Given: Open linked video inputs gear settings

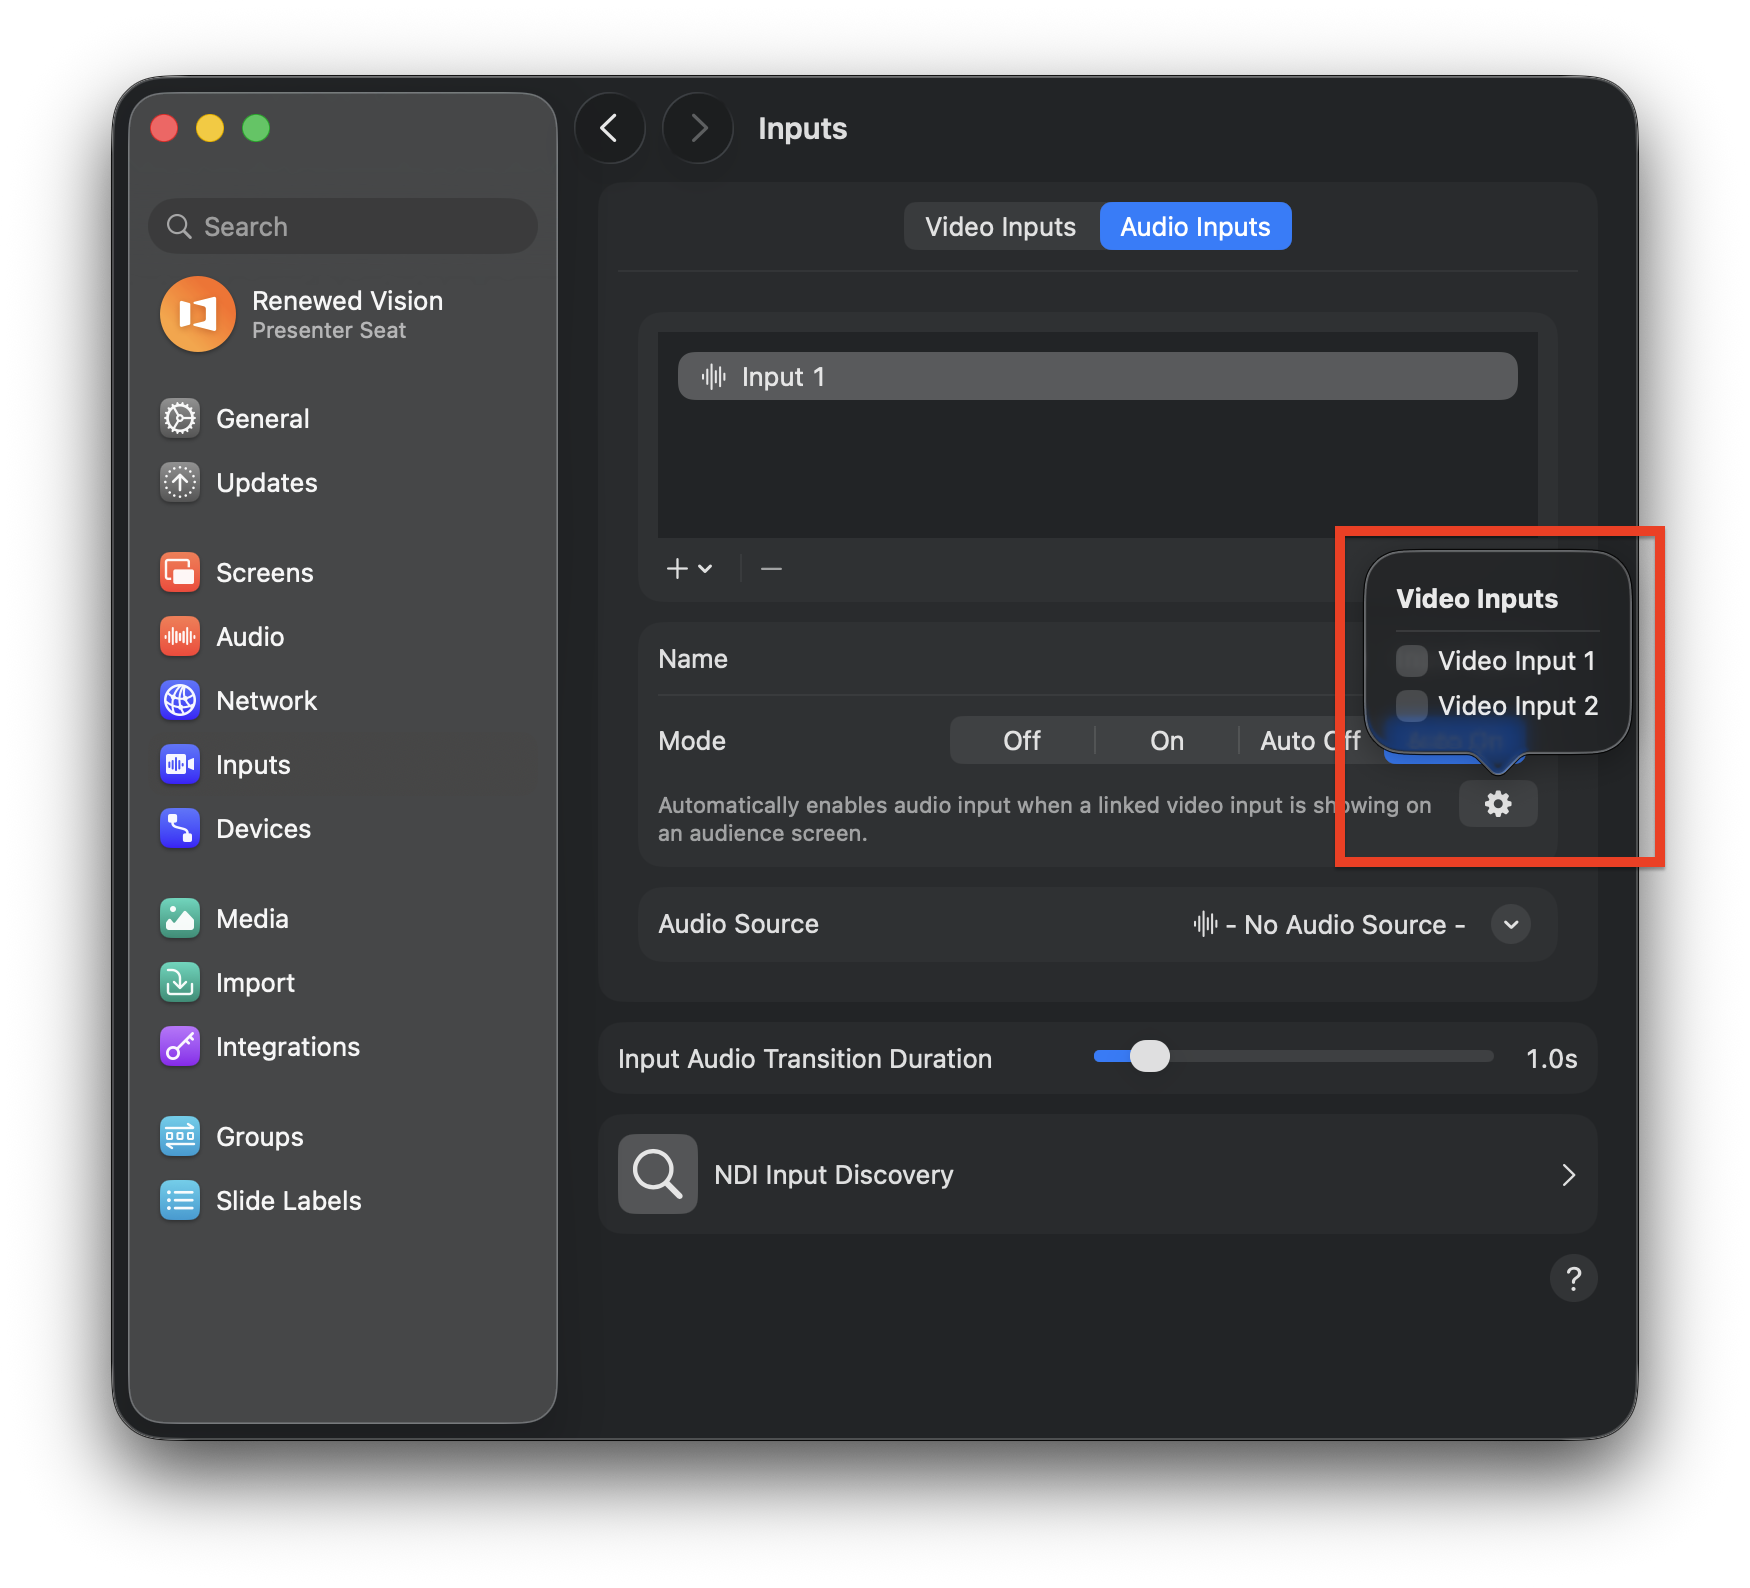Looking at the screenshot, I should coord(1498,804).
